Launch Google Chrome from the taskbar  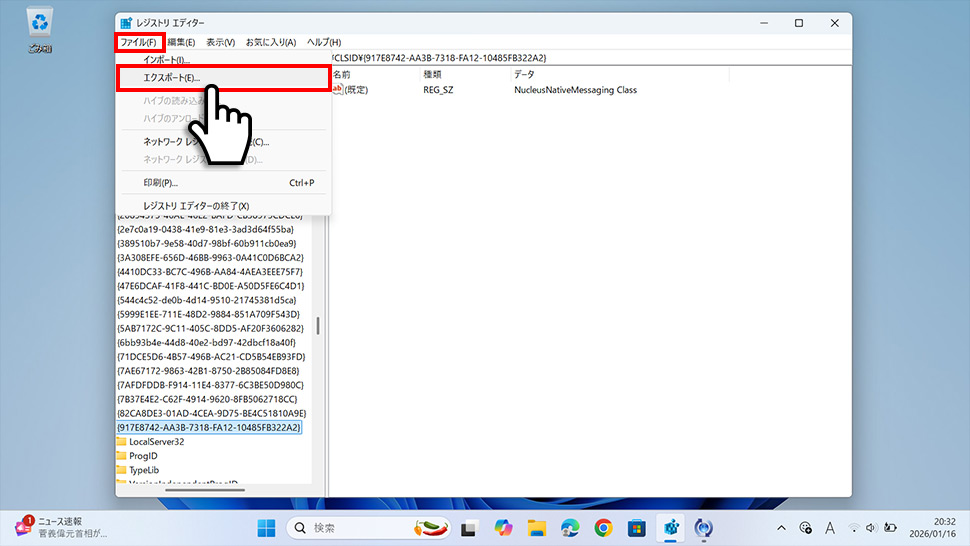pos(603,527)
